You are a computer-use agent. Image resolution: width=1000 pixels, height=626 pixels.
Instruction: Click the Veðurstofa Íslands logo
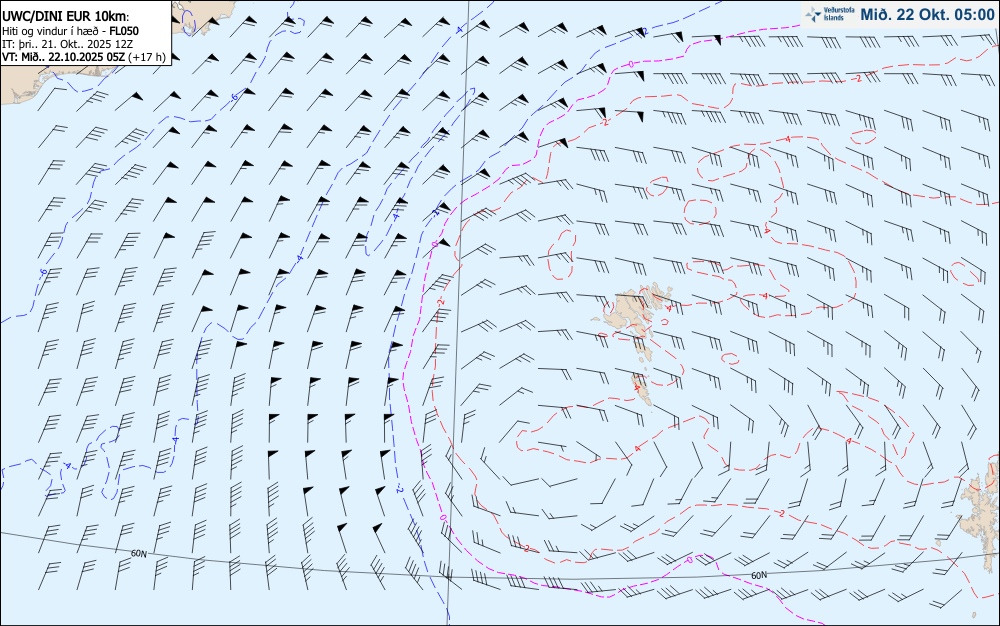coord(828,14)
